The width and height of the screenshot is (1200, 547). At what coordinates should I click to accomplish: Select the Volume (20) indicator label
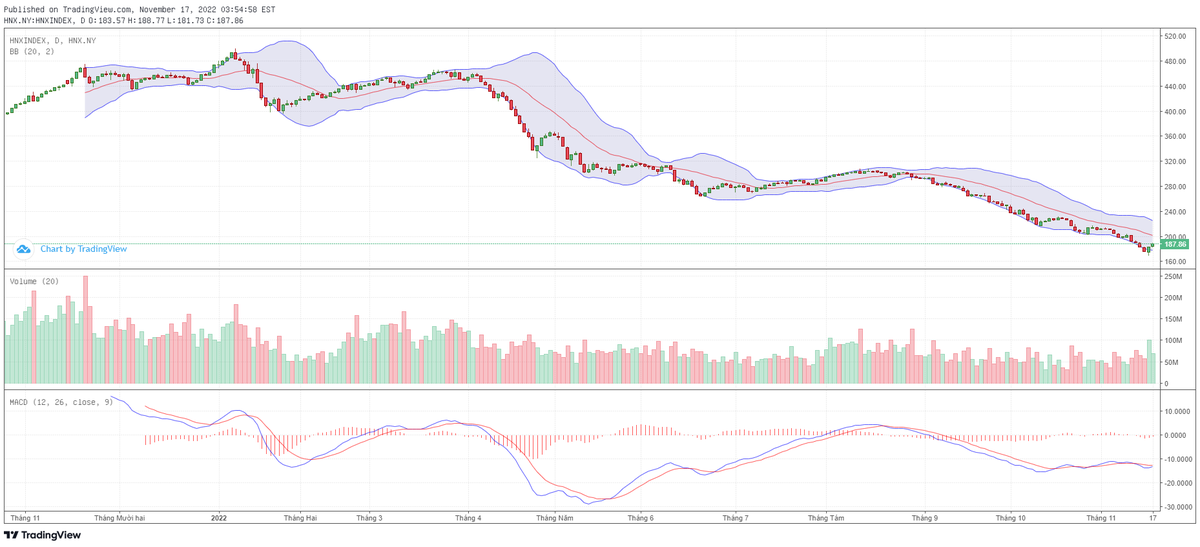coord(36,281)
